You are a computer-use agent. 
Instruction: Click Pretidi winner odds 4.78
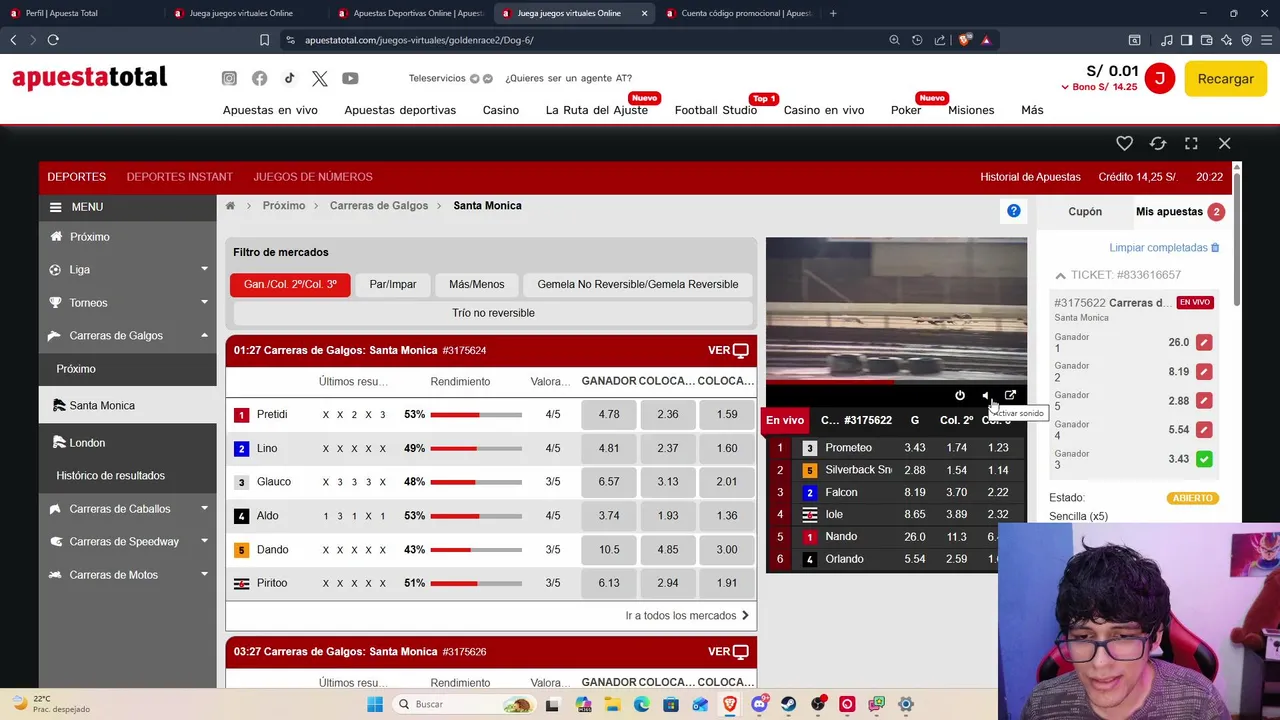point(608,414)
